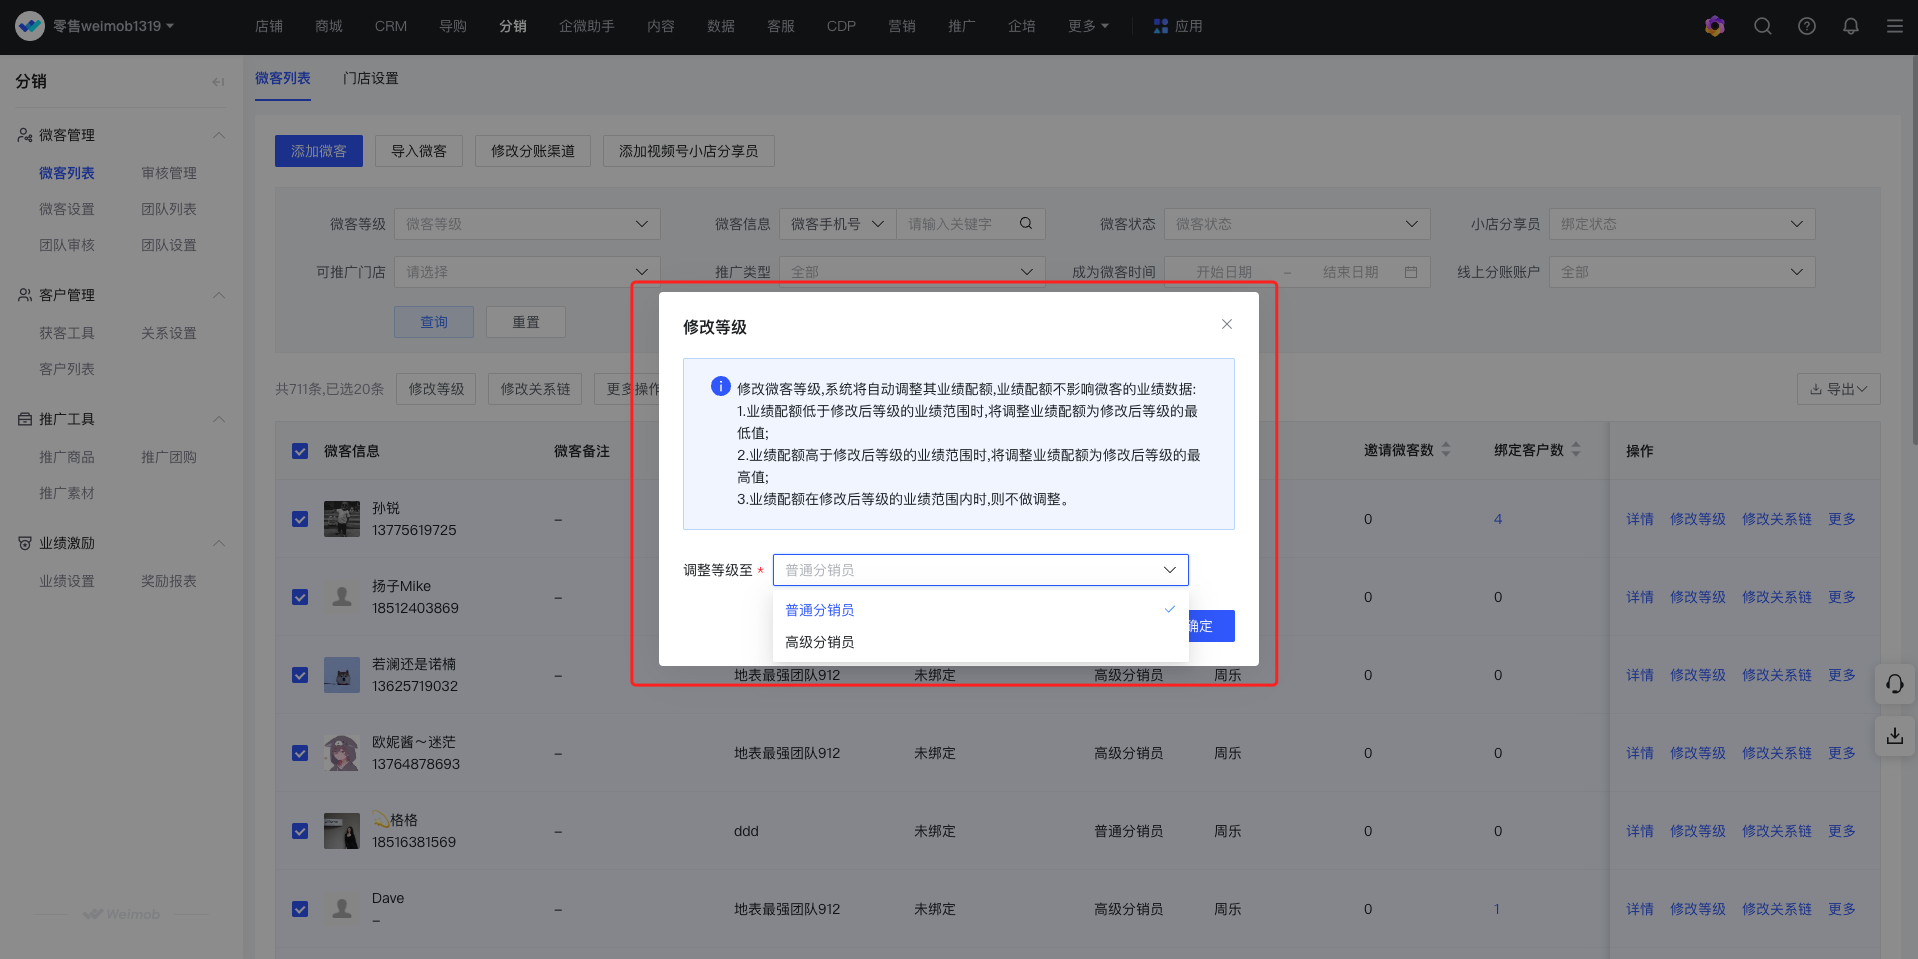This screenshot has height=959, width=1918.
Task: Switch to the 门店设置 tab
Action: tap(370, 78)
